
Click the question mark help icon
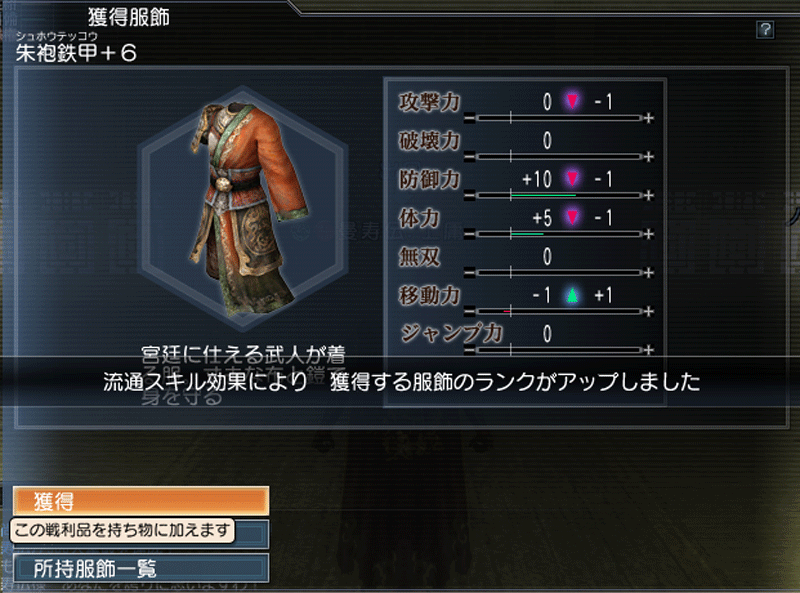click(x=765, y=30)
